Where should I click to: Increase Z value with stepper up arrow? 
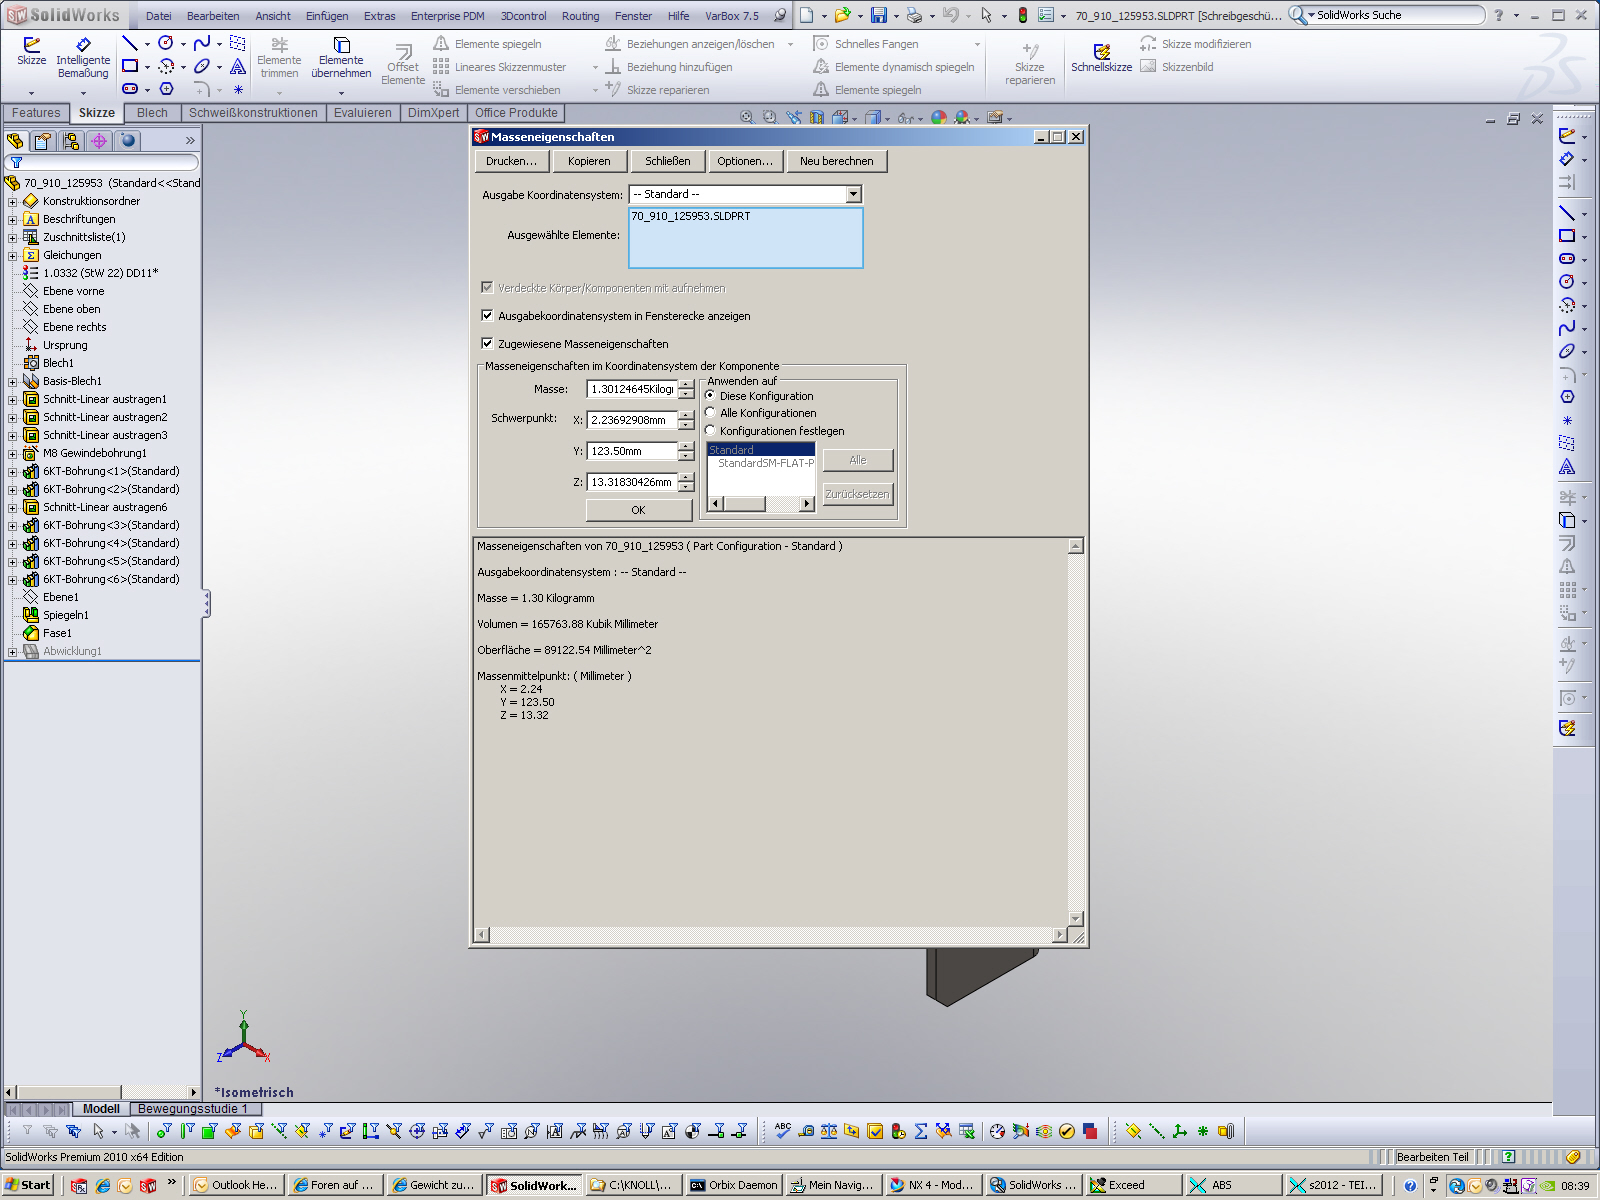point(686,477)
